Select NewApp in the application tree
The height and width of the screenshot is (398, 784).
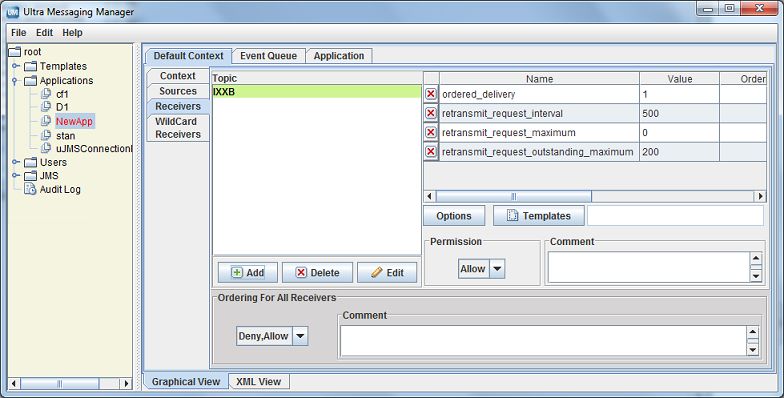74,121
